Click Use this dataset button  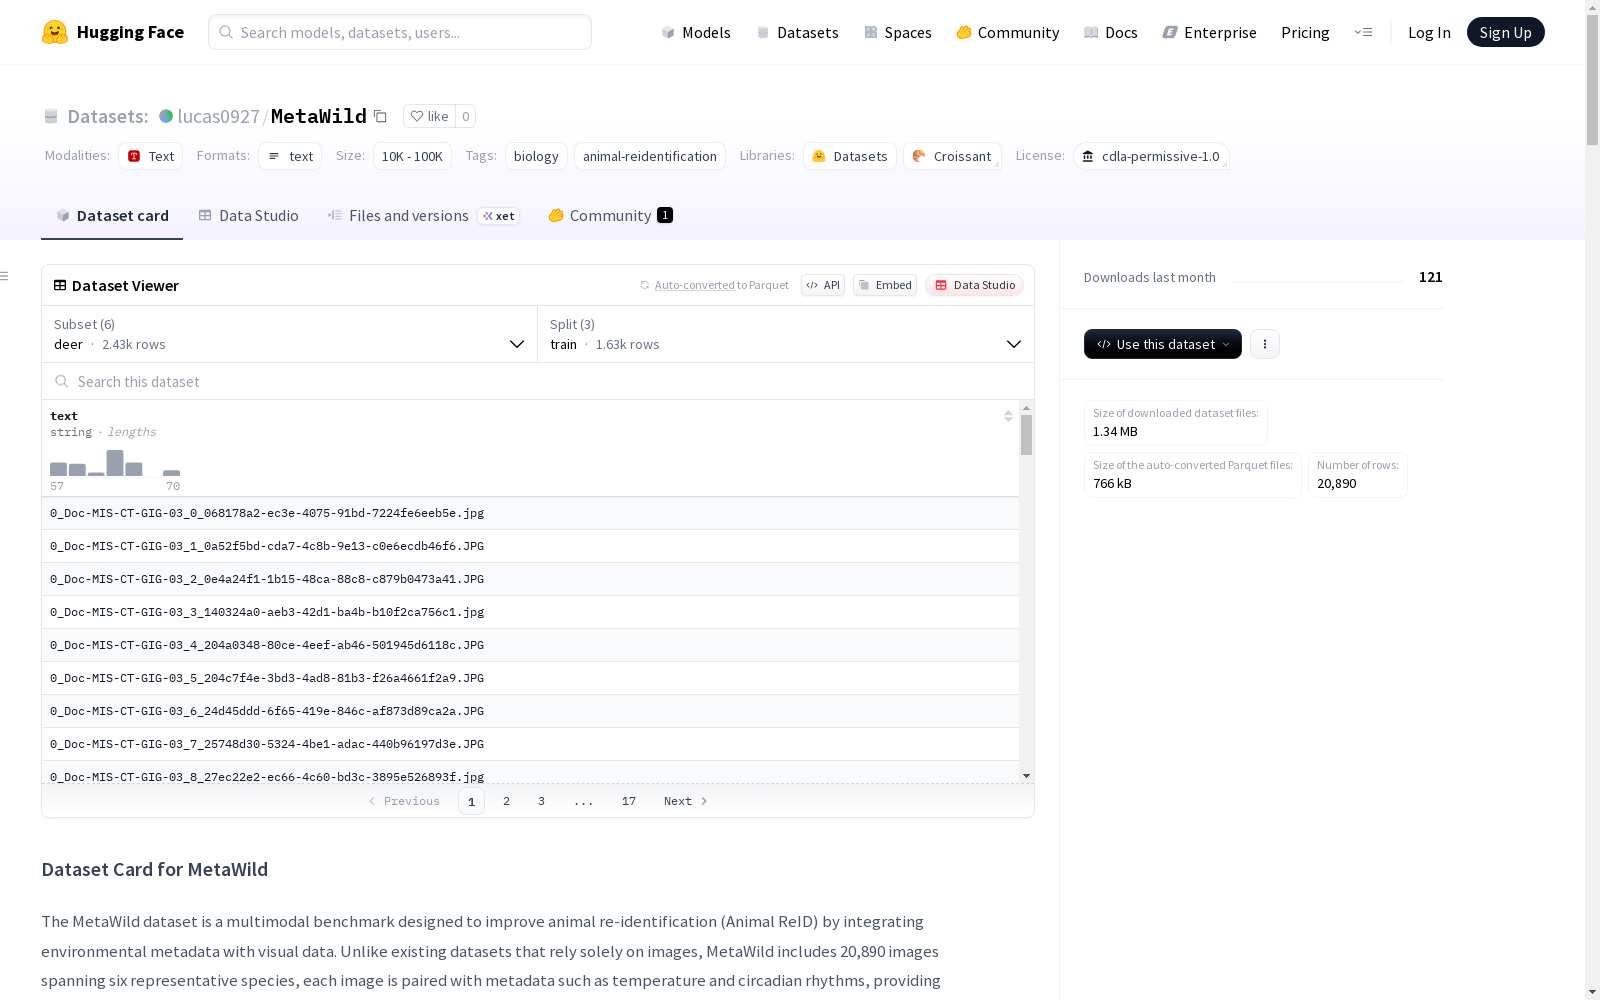pos(1163,344)
